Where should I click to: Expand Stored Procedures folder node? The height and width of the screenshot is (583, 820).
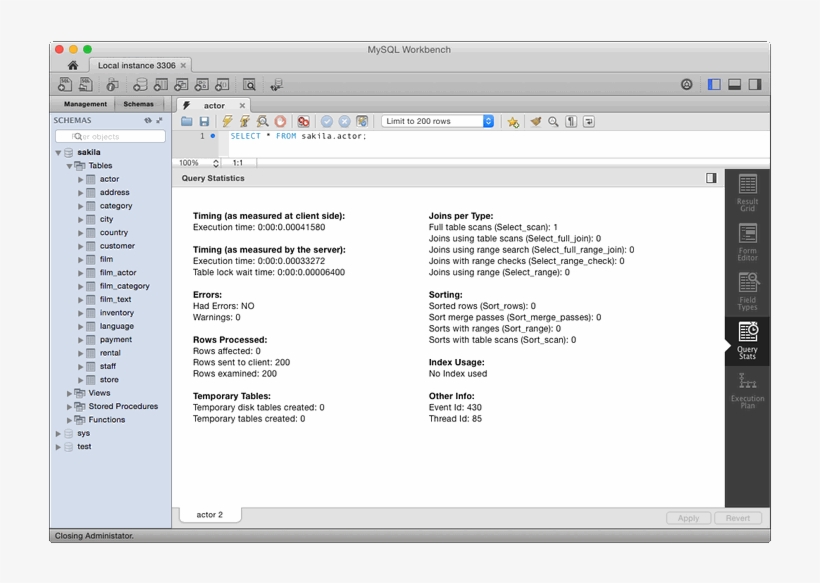click(x=69, y=406)
